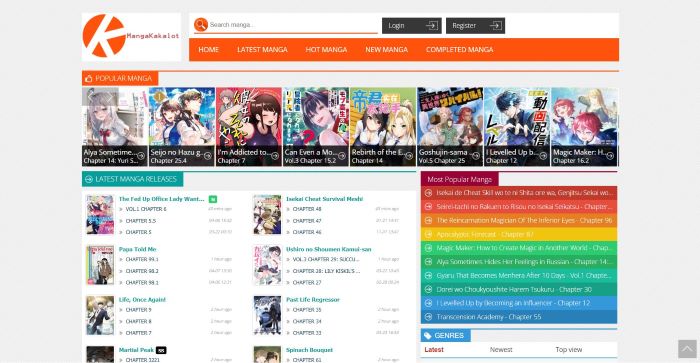Select the Newest genre tab
Image resolution: width=700 pixels, height=363 pixels.
tap(501, 350)
